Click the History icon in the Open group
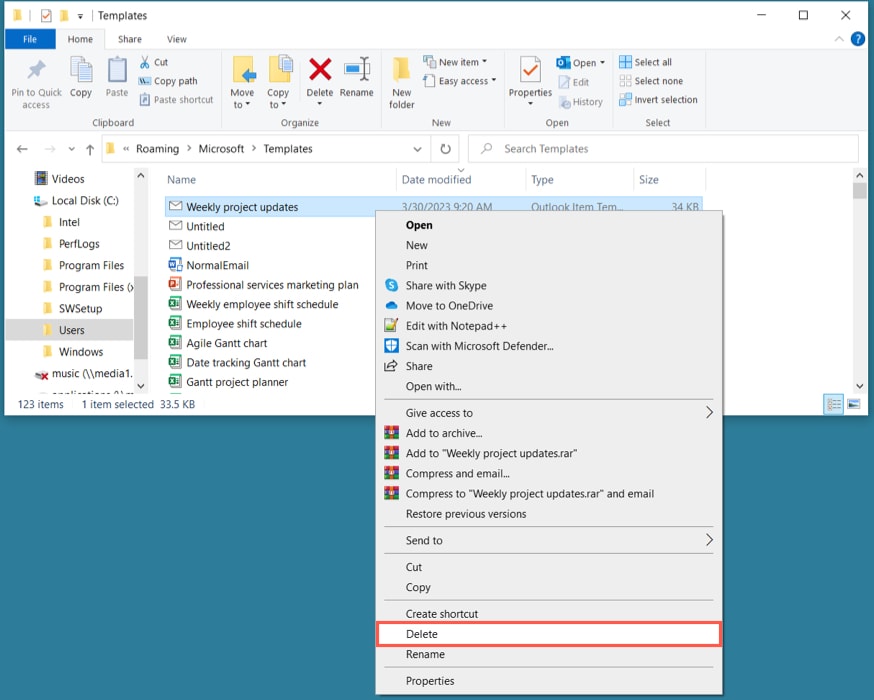 [590, 101]
